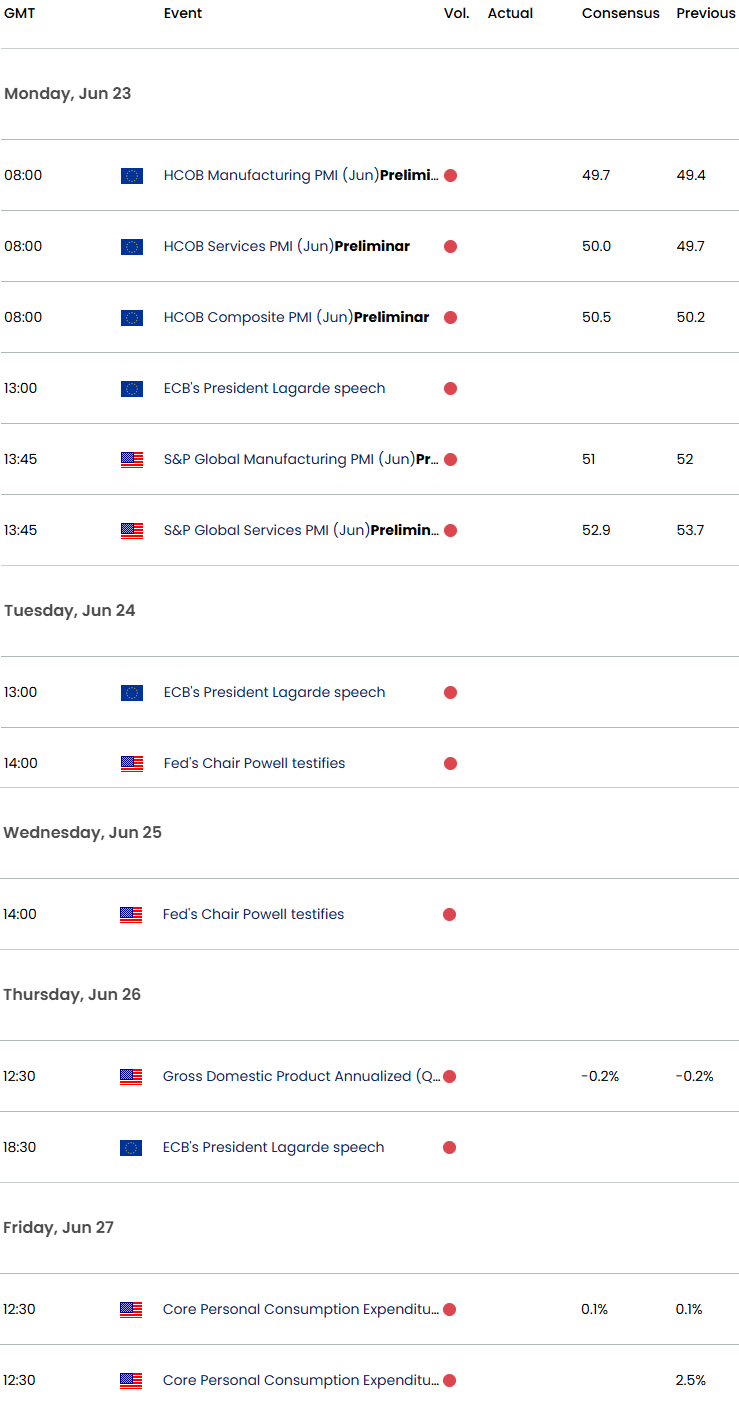Click the red dot on Monday's Lagarde speech row
739x1407 pixels.
coord(450,389)
